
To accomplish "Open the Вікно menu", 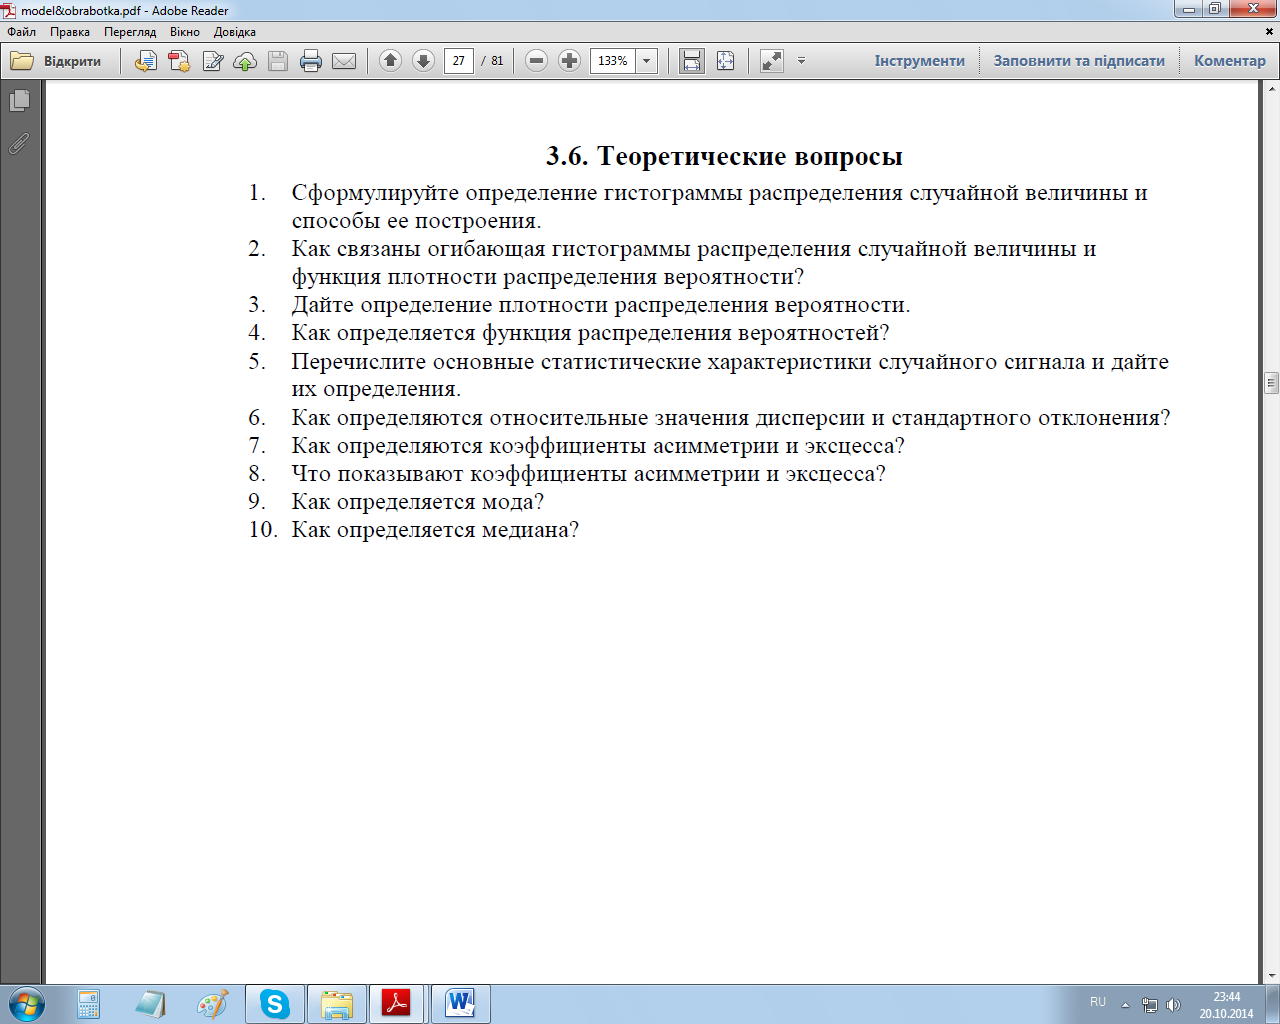I will tap(185, 32).
